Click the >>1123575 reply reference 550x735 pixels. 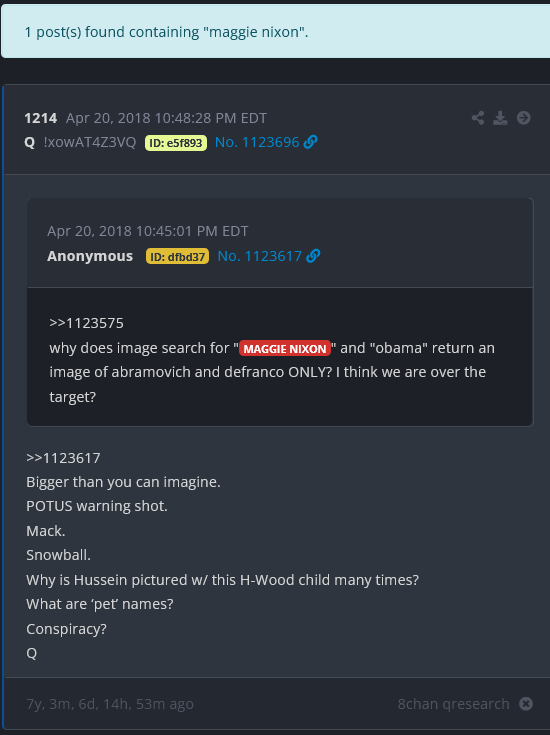click(86, 323)
